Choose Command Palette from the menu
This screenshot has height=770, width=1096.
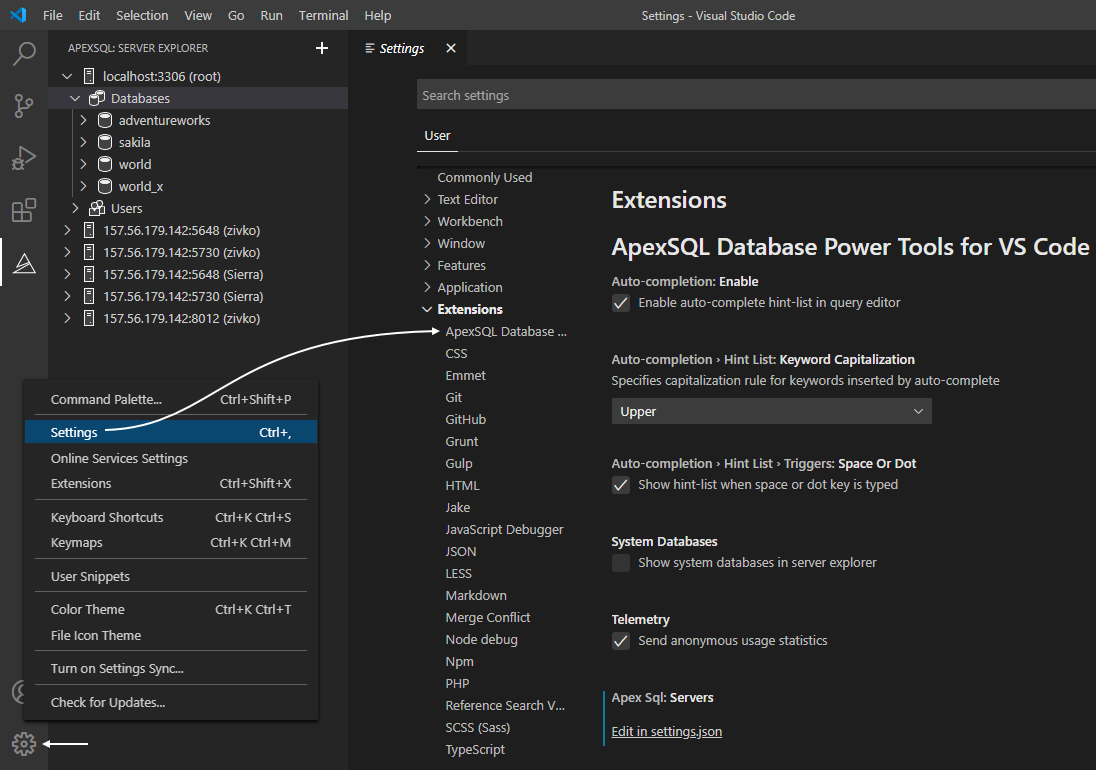click(171, 400)
